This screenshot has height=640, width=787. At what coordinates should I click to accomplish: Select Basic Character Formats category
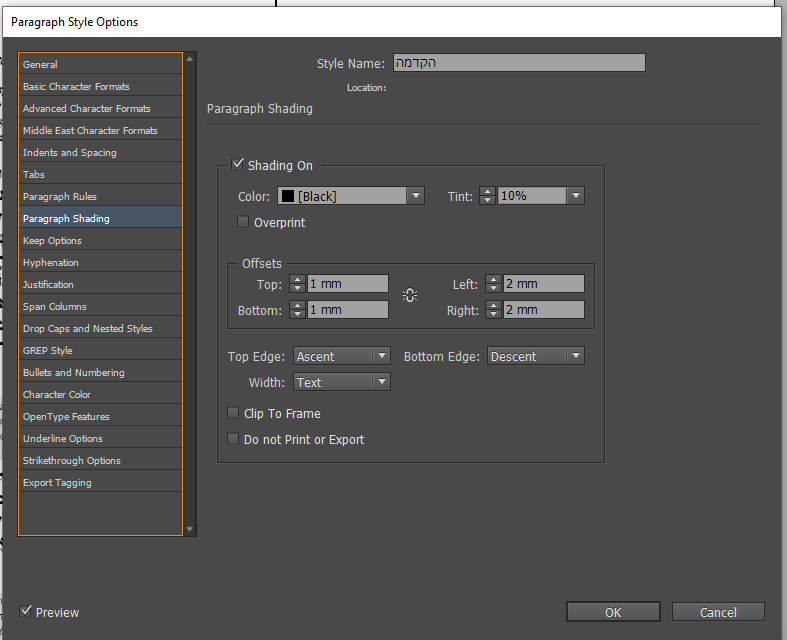(100, 86)
